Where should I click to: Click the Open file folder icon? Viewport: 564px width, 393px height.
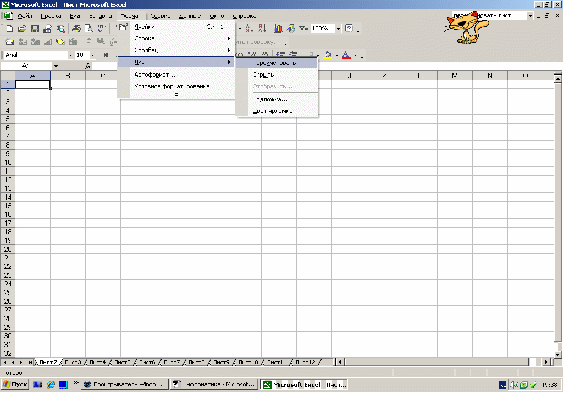point(22,29)
